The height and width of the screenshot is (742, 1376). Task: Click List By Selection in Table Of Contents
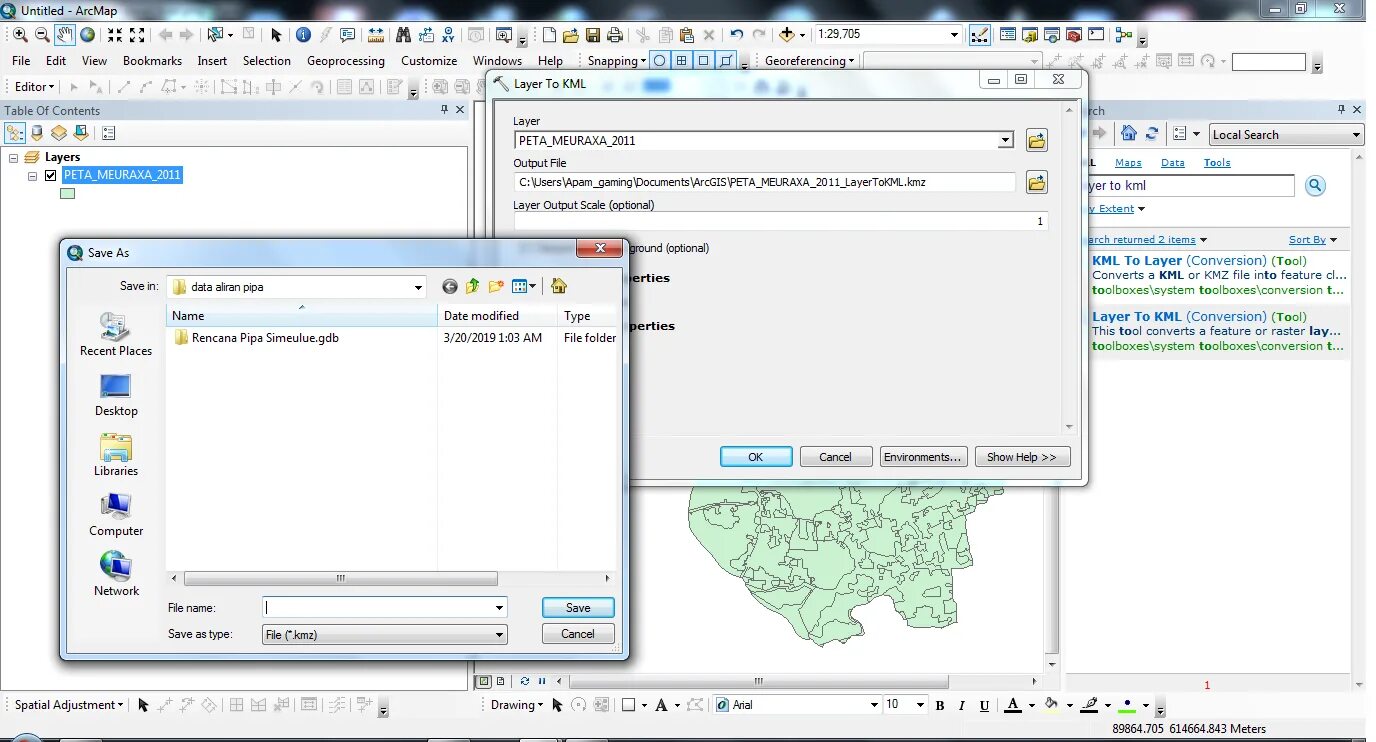pyautogui.click(x=81, y=133)
